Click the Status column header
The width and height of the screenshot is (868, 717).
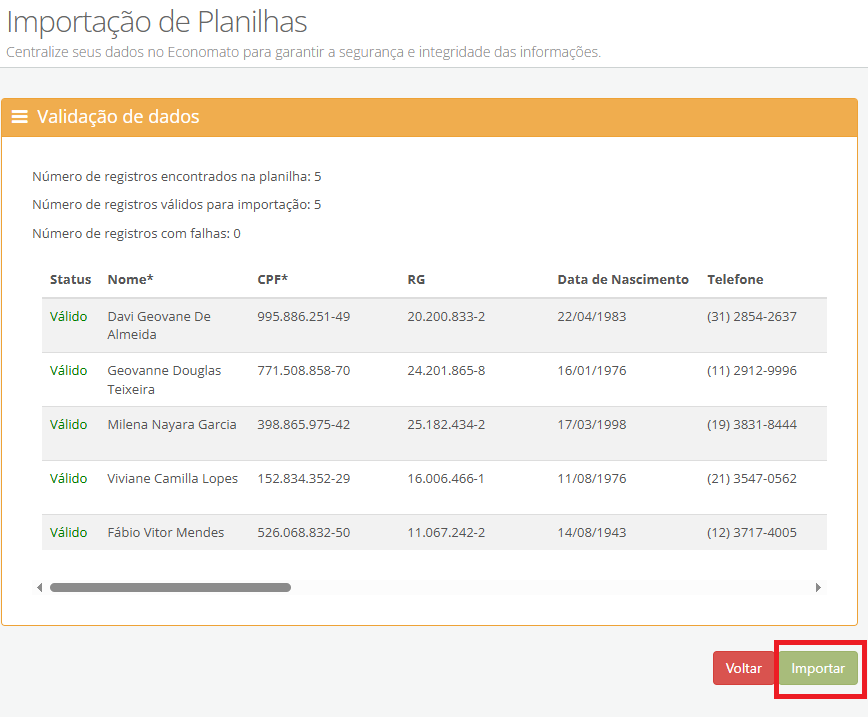point(70,280)
